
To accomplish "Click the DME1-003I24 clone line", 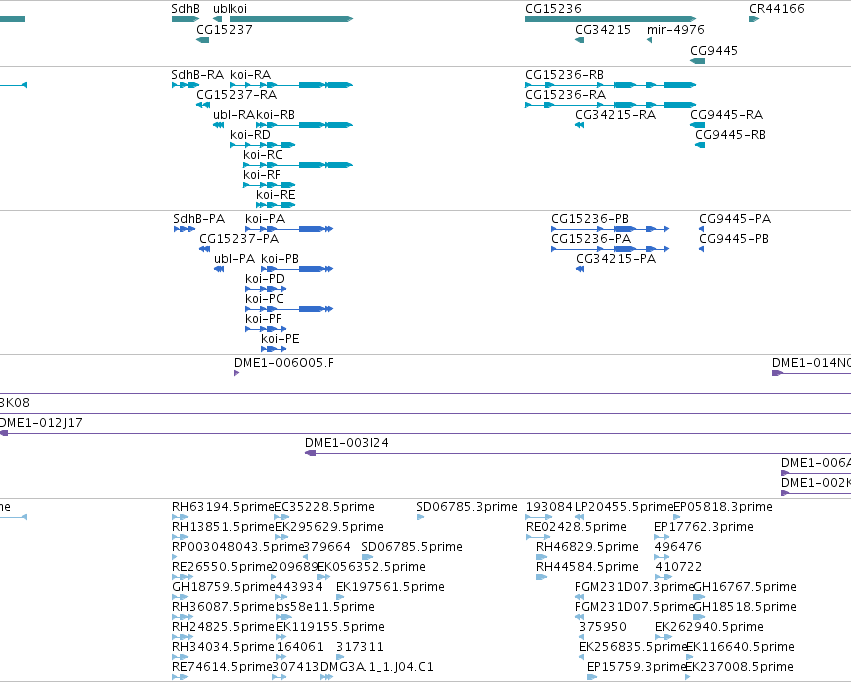I will tap(578, 454).
